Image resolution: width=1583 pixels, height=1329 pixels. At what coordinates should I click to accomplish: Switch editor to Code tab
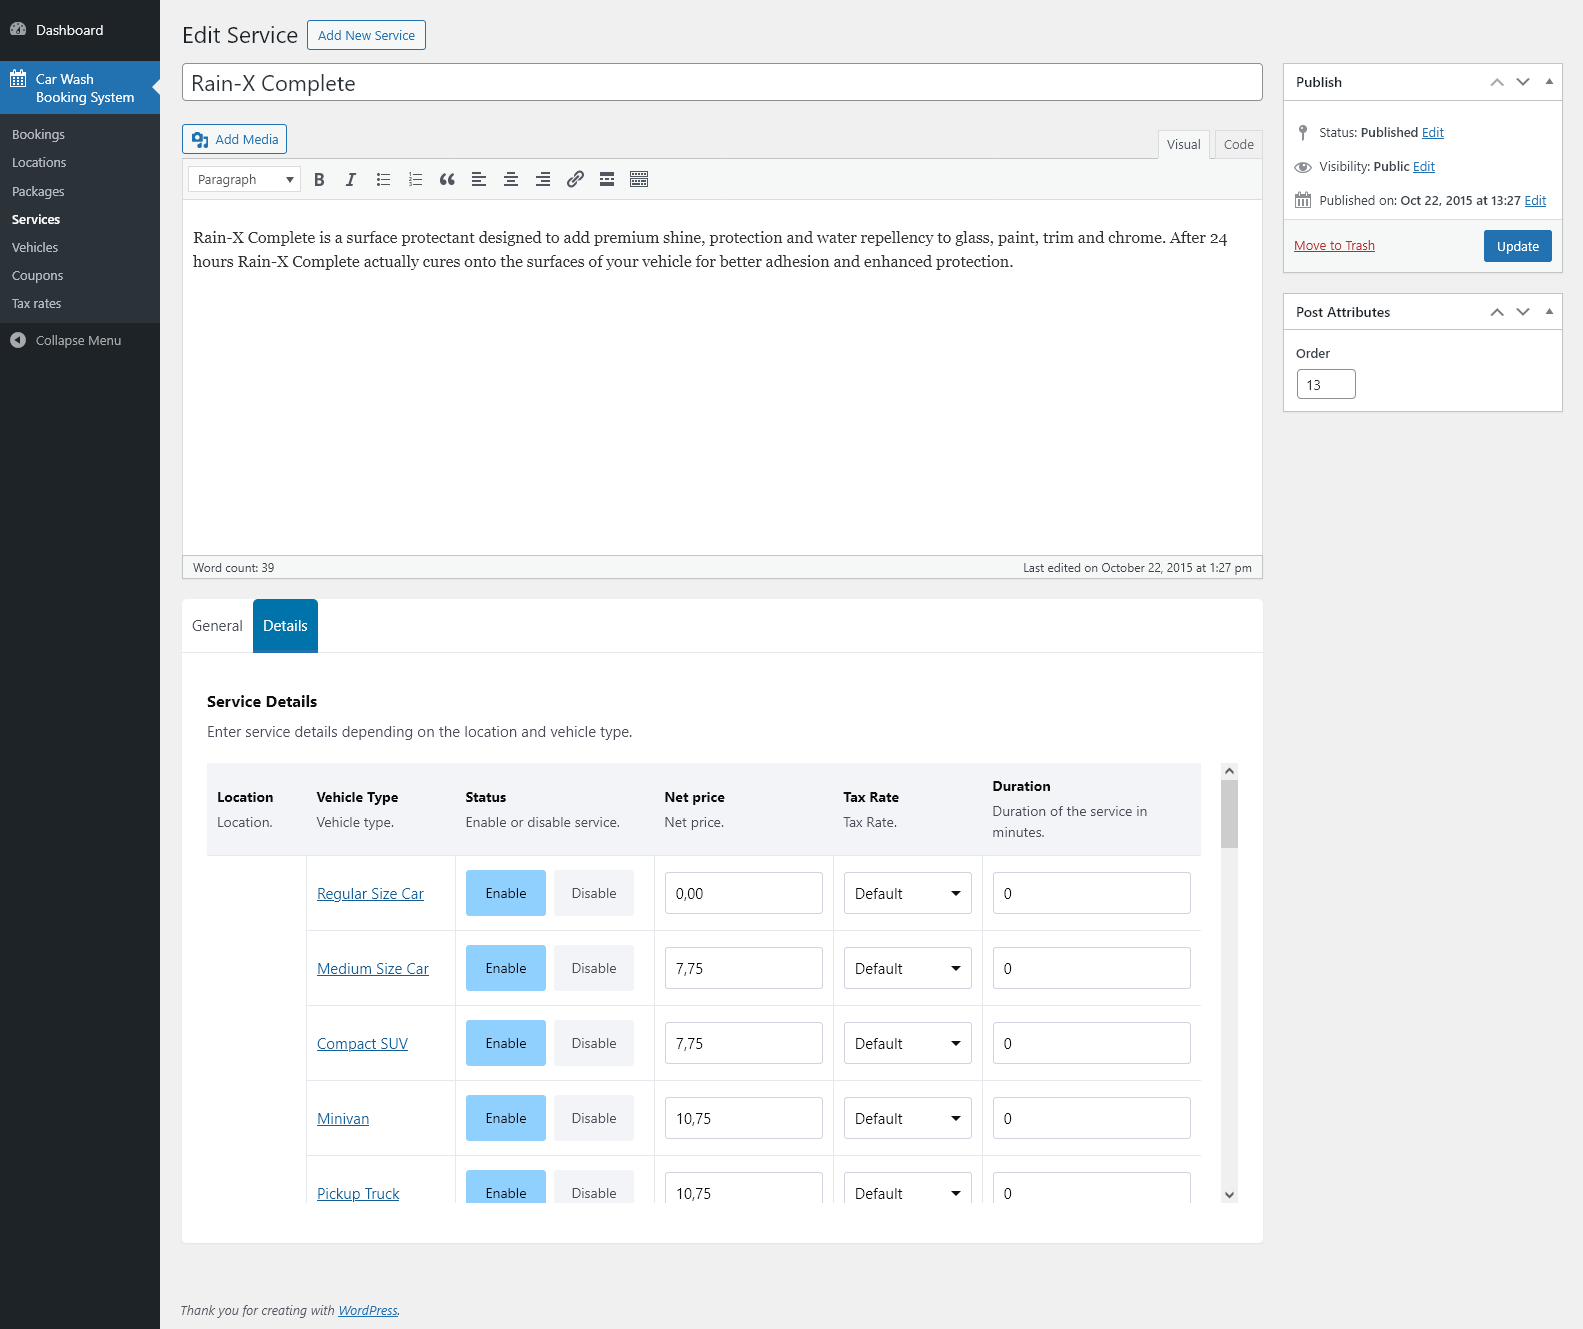coord(1238,145)
